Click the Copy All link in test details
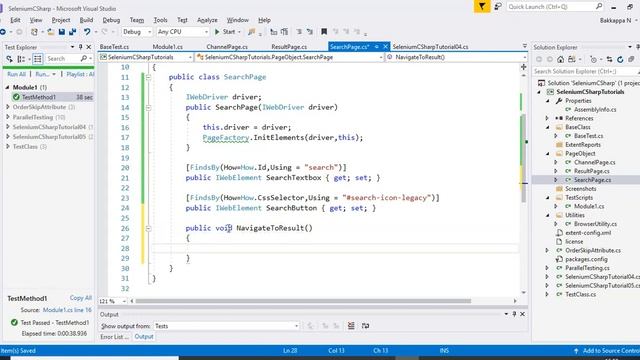 tap(80, 298)
